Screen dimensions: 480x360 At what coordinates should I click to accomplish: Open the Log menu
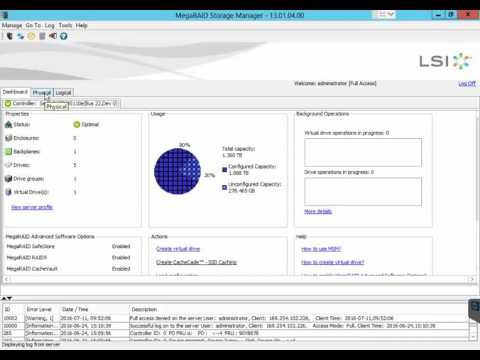pos(49,25)
